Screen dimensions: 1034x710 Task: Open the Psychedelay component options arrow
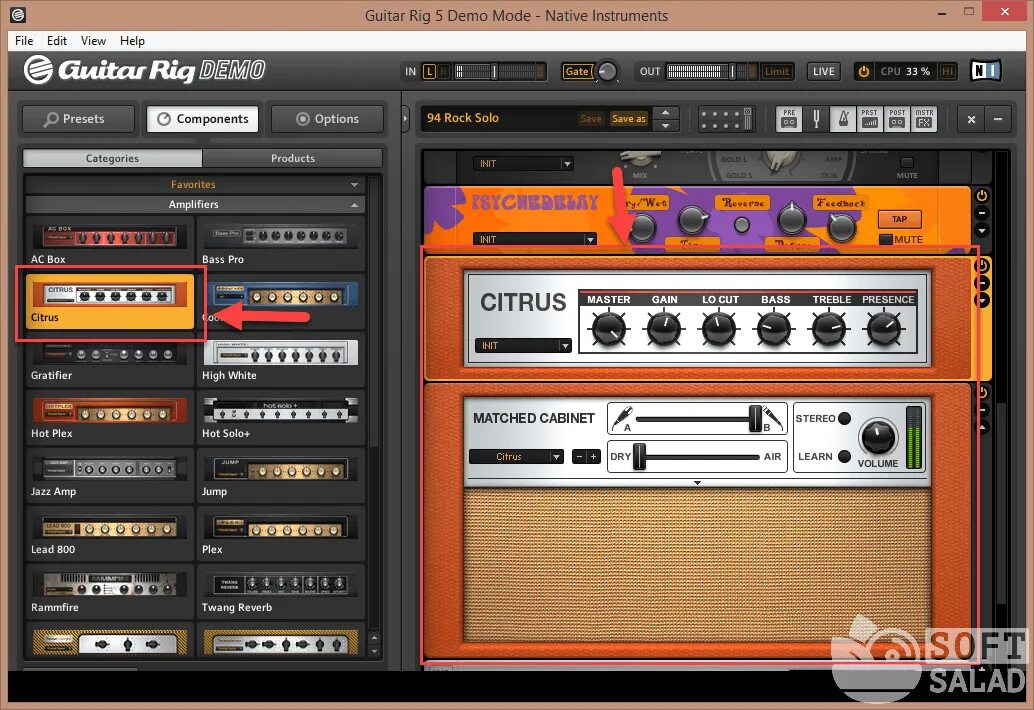point(982,231)
